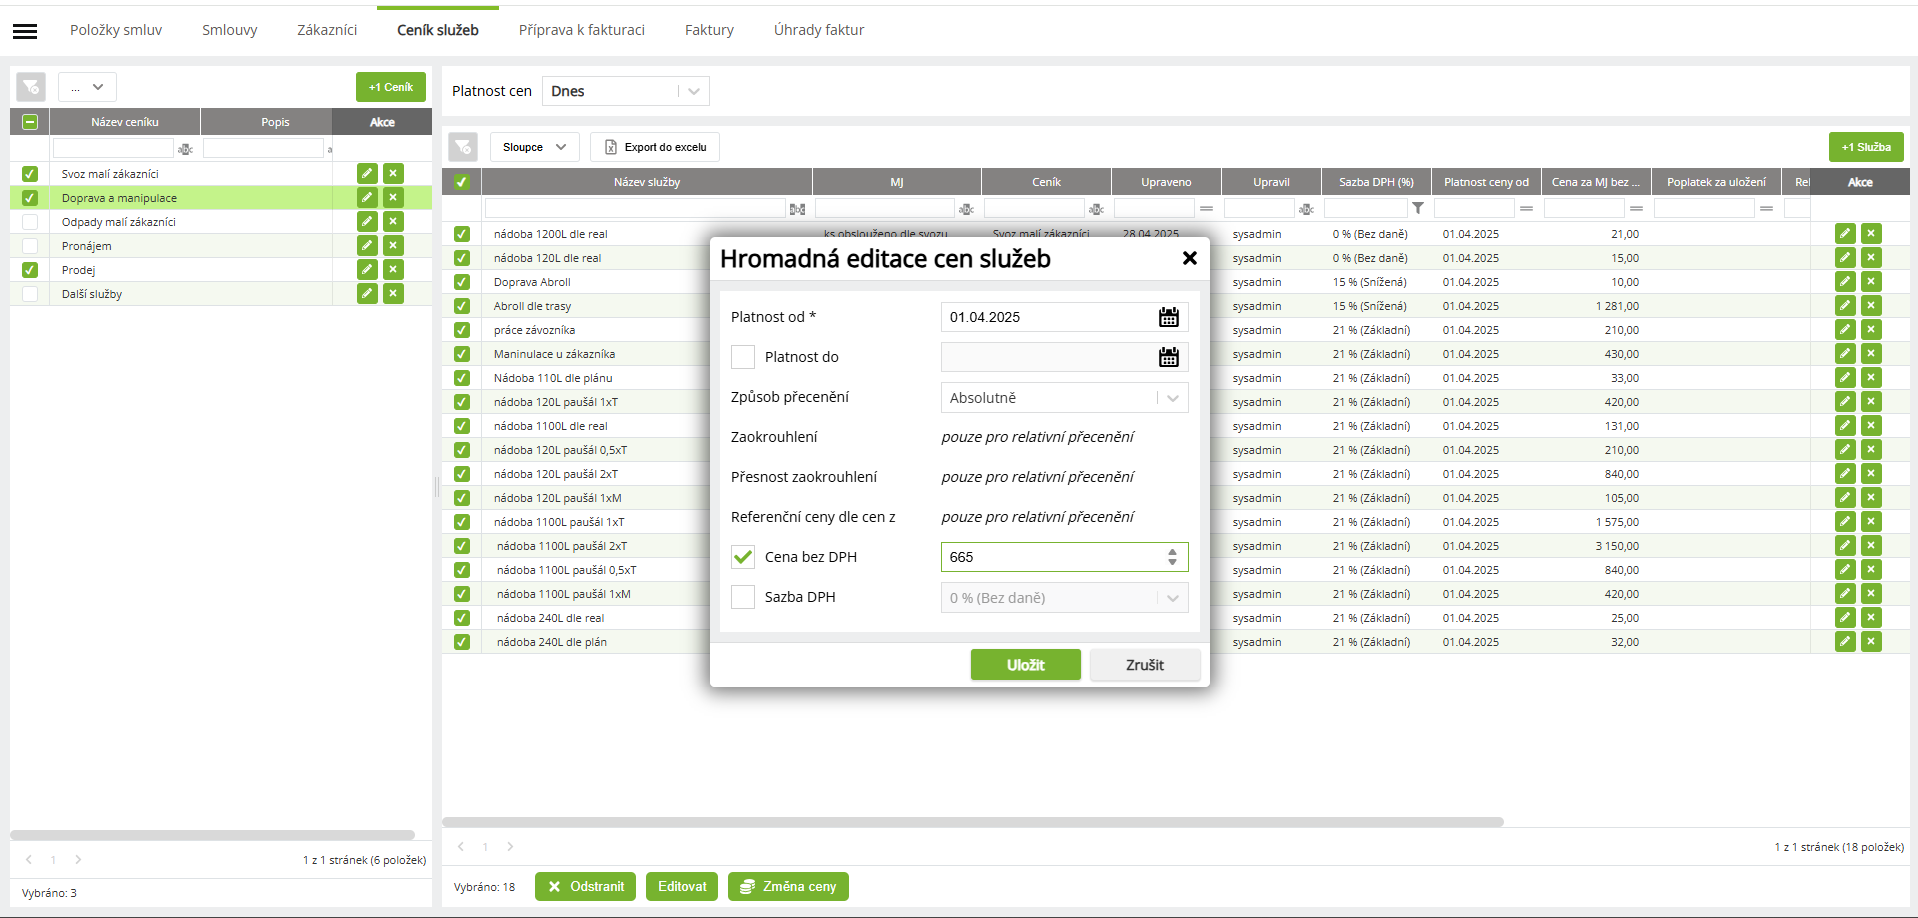1918x918 pixels.
Task: Open the Položky smluv tab
Action: [x=116, y=30]
